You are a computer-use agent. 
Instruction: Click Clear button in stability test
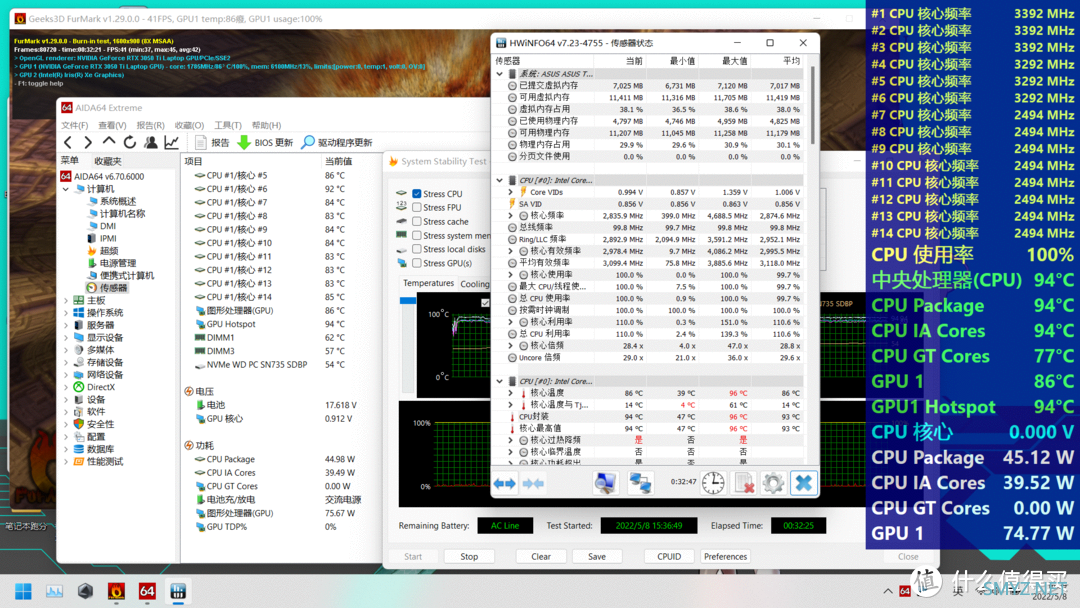coord(541,556)
